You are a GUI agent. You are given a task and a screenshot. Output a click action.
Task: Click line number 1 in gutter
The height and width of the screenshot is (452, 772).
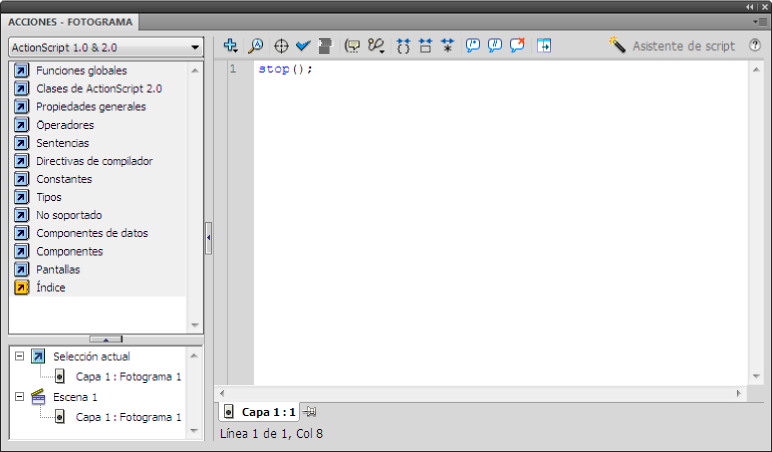tap(233, 69)
